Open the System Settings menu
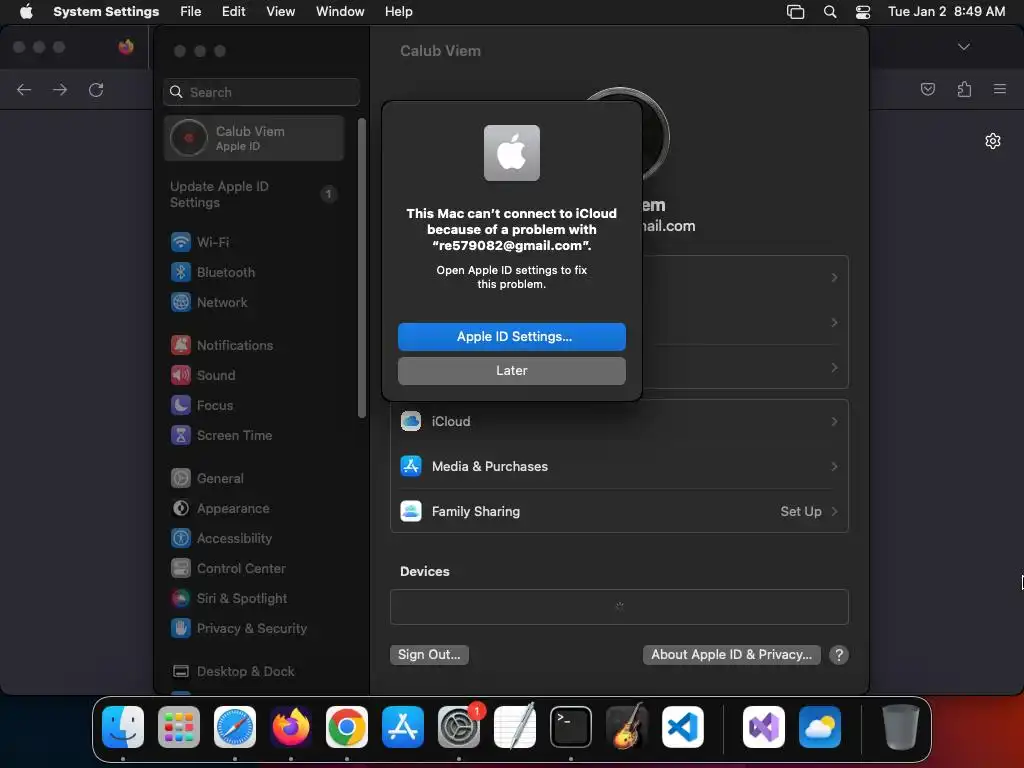The height and width of the screenshot is (768, 1024). pos(106,11)
